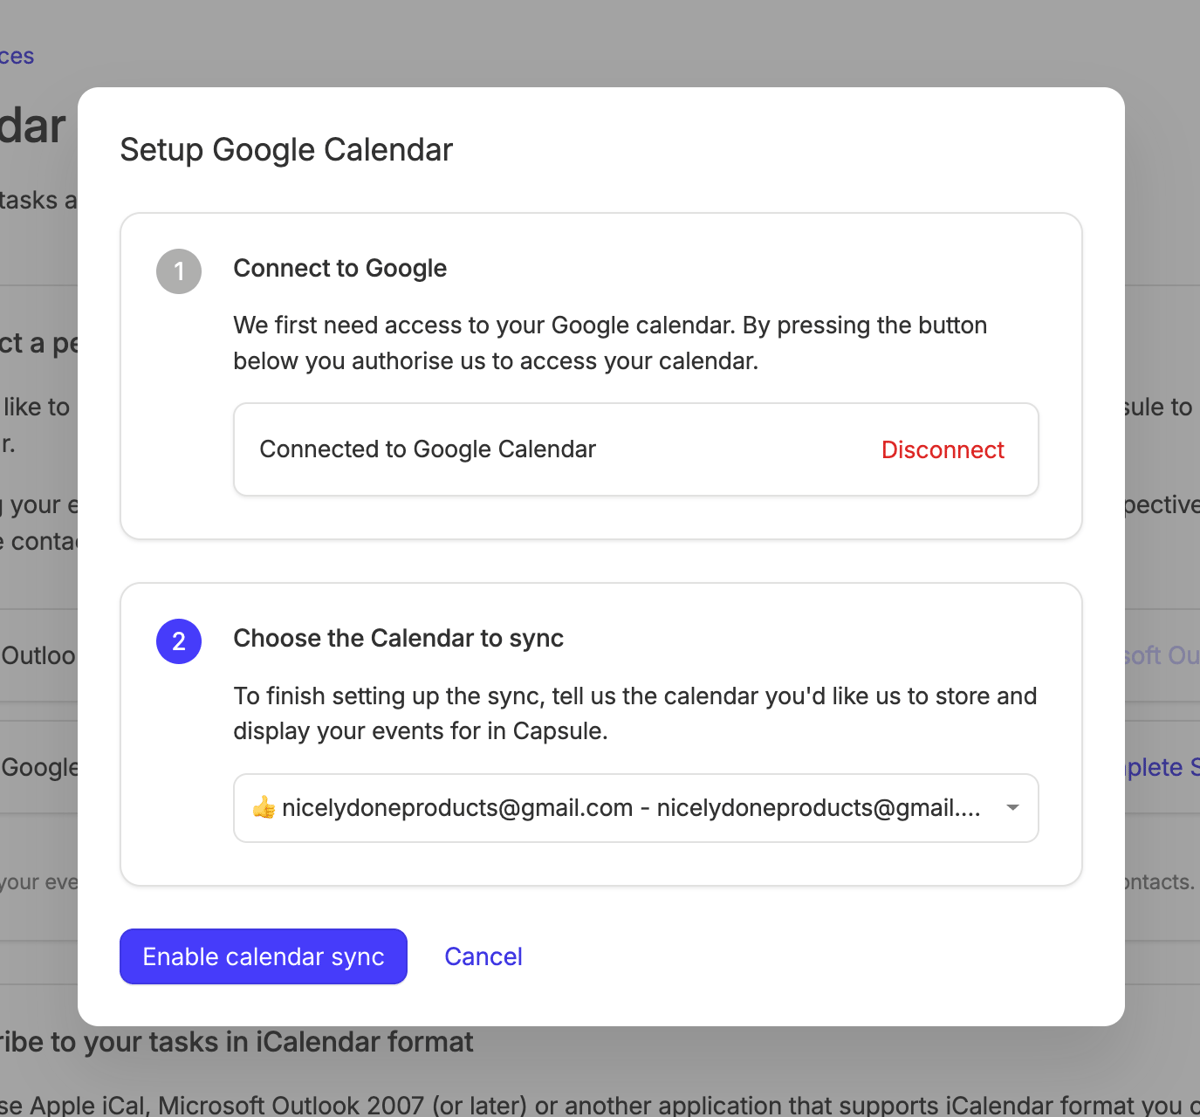1200x1117 pixels.
Task: Click the caret arrow on the calendar dropdown
Action: click(1012, 808)
